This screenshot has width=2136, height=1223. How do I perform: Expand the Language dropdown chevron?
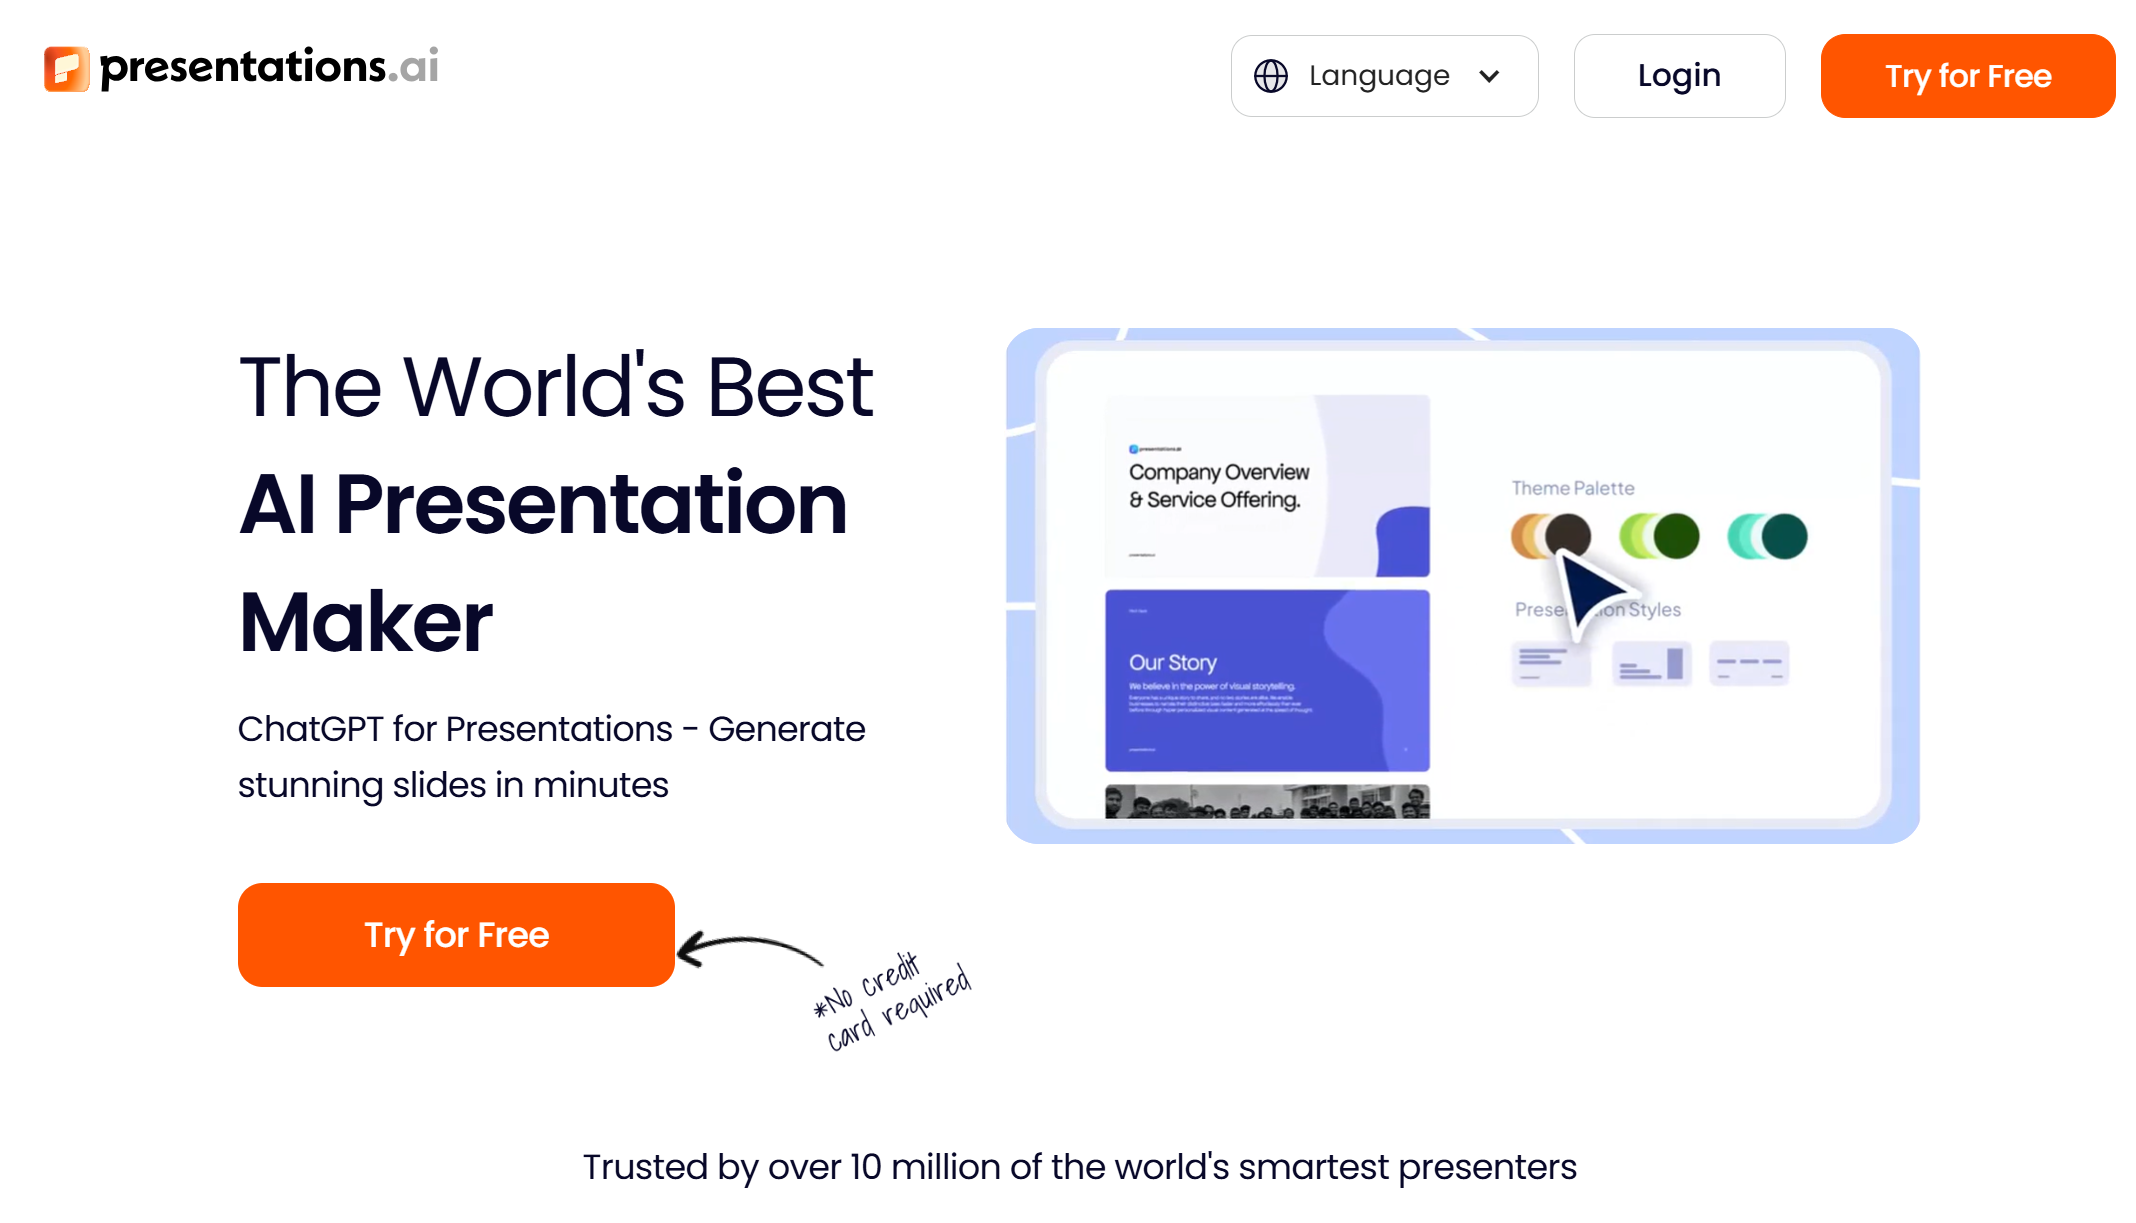tap(1488, 75)
